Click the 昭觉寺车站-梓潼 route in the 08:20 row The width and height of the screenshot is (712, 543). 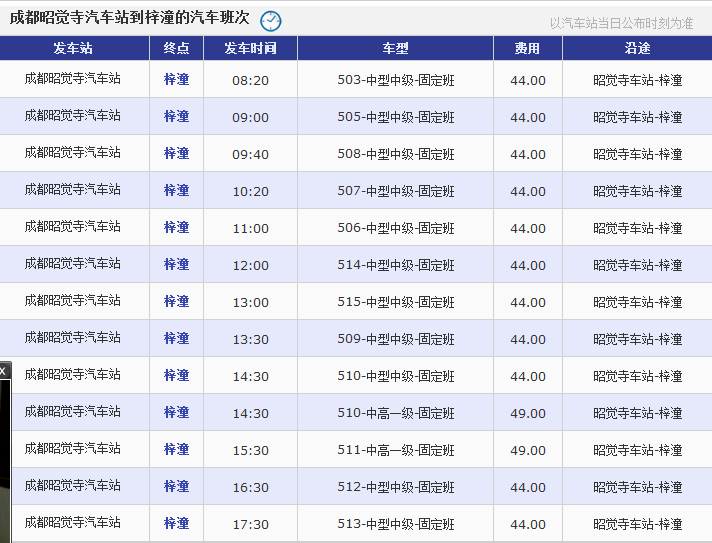coord(638,80)
